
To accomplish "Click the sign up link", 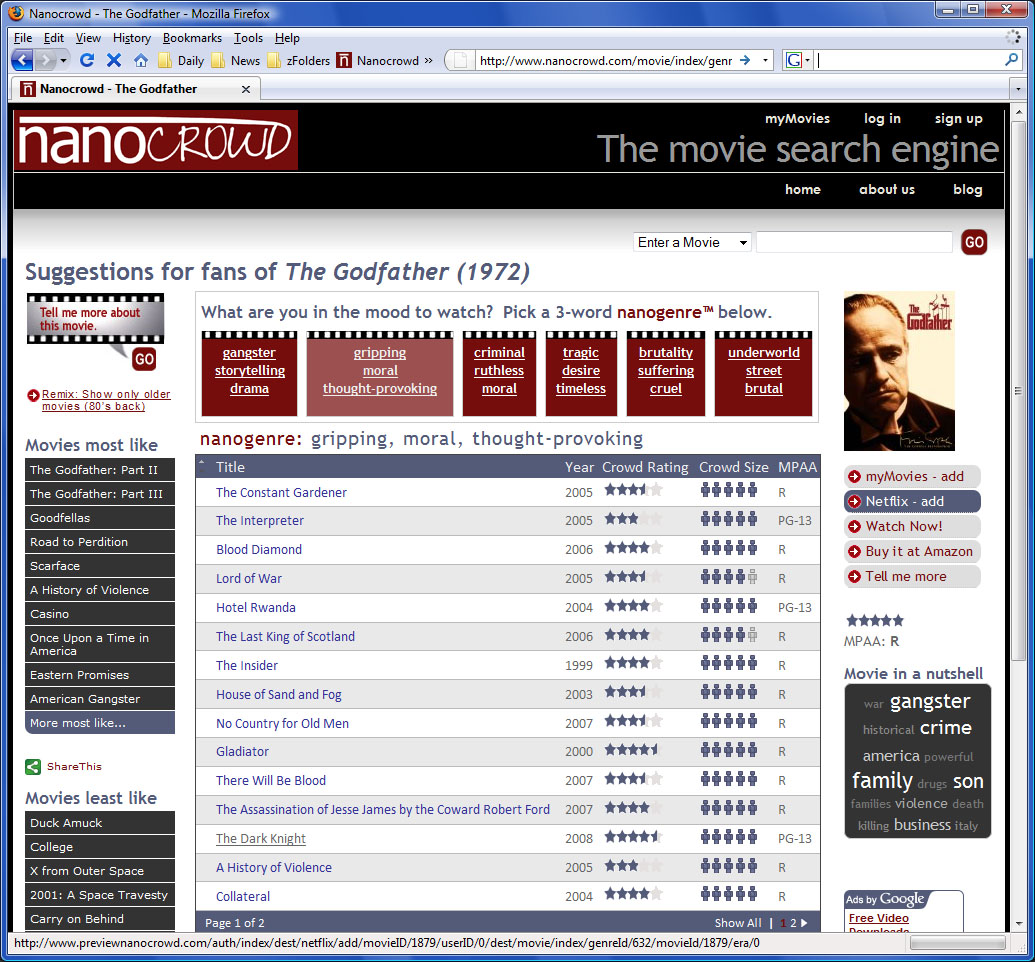I will (x=958, y=118).
